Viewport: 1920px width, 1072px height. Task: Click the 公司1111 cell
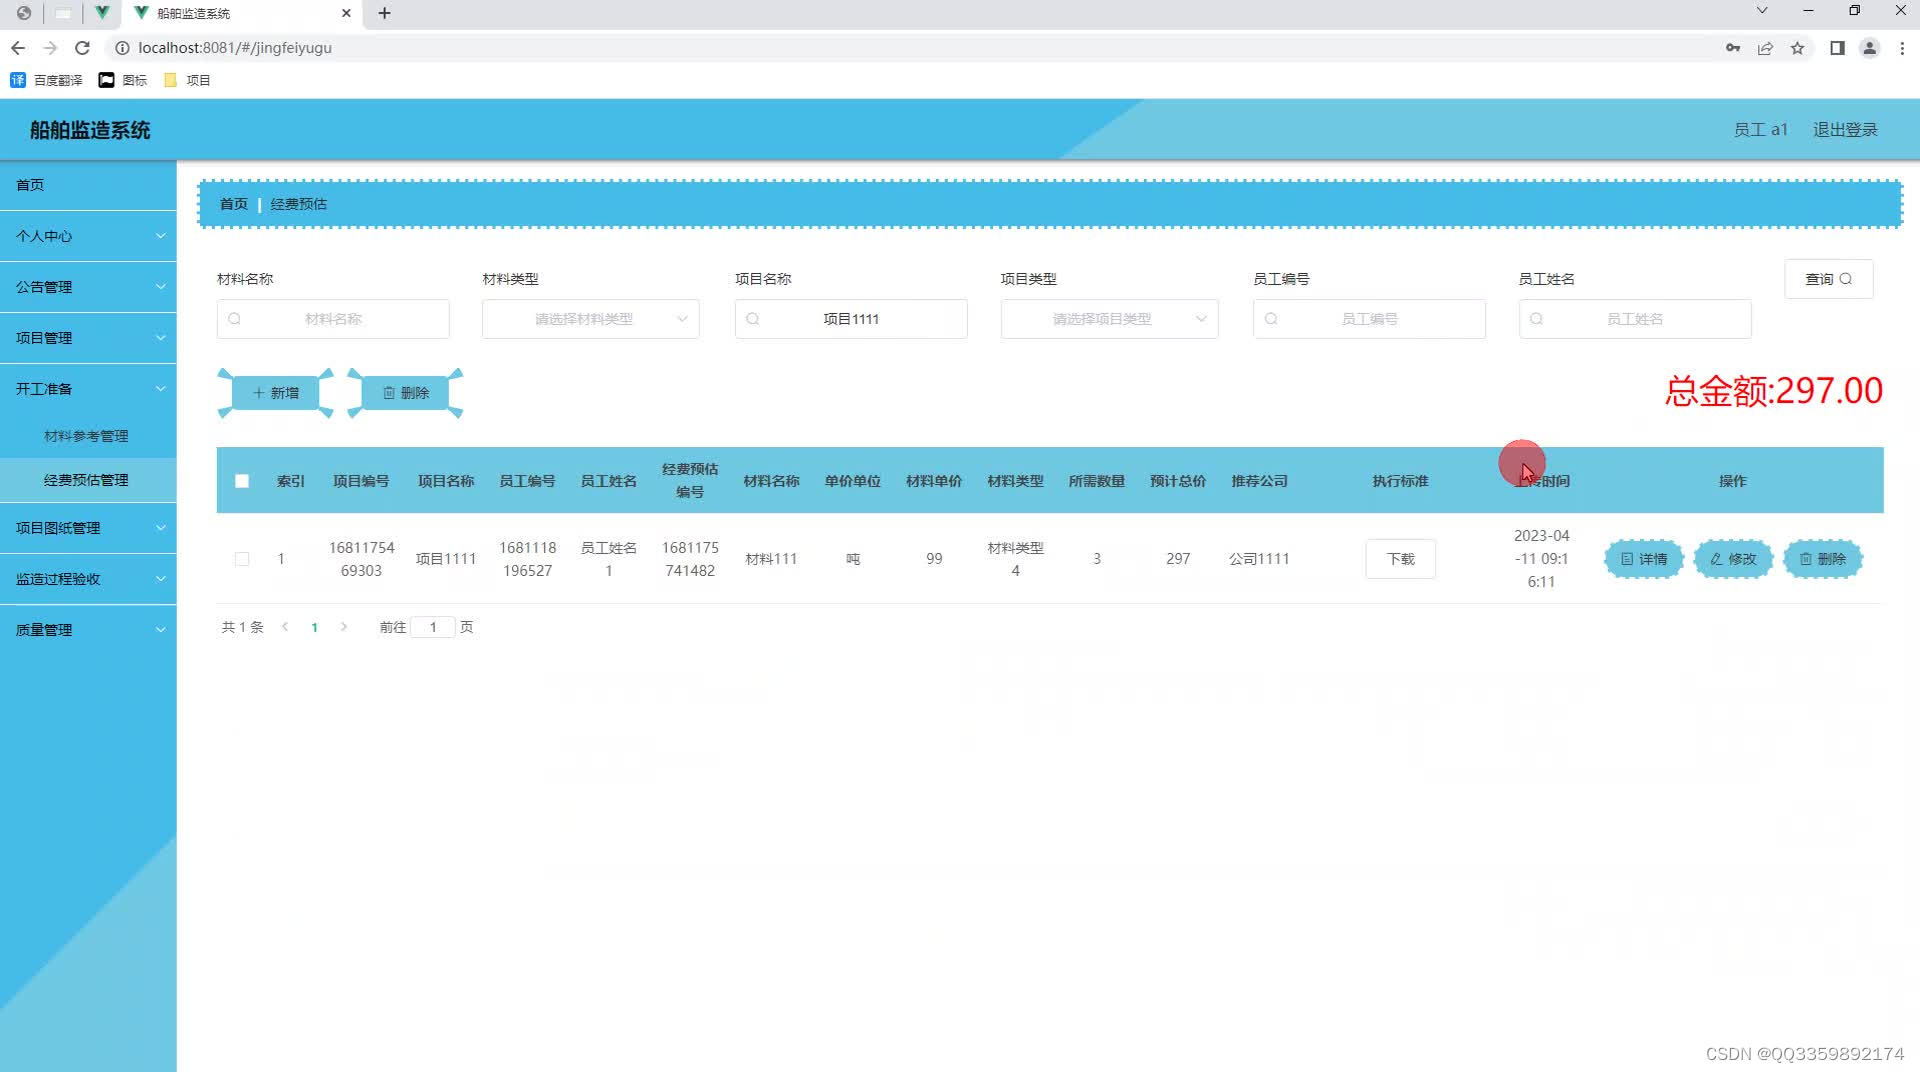point(1259,559)
